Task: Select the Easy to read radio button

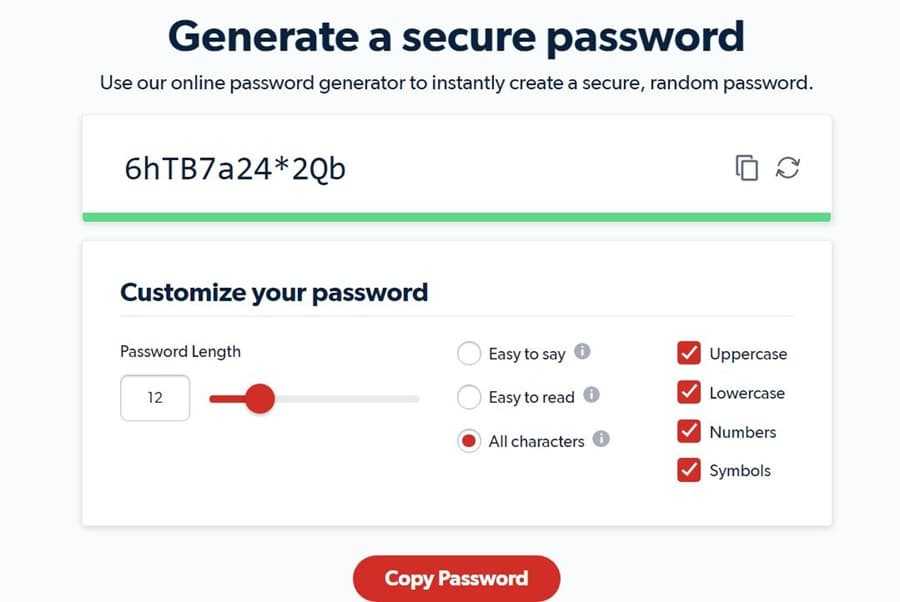Action: pos(468,396)
